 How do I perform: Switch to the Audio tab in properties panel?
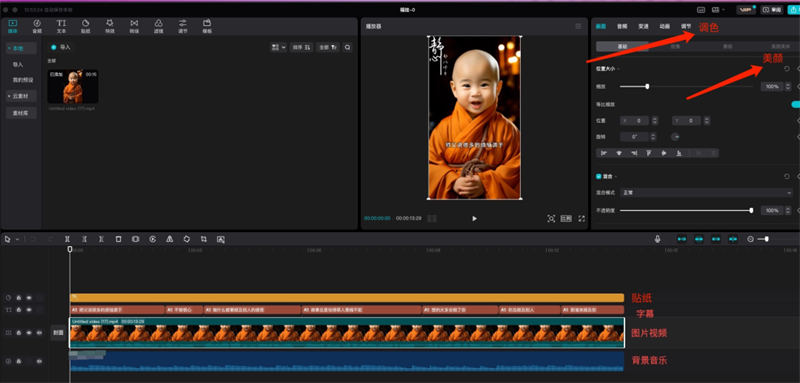621,26
